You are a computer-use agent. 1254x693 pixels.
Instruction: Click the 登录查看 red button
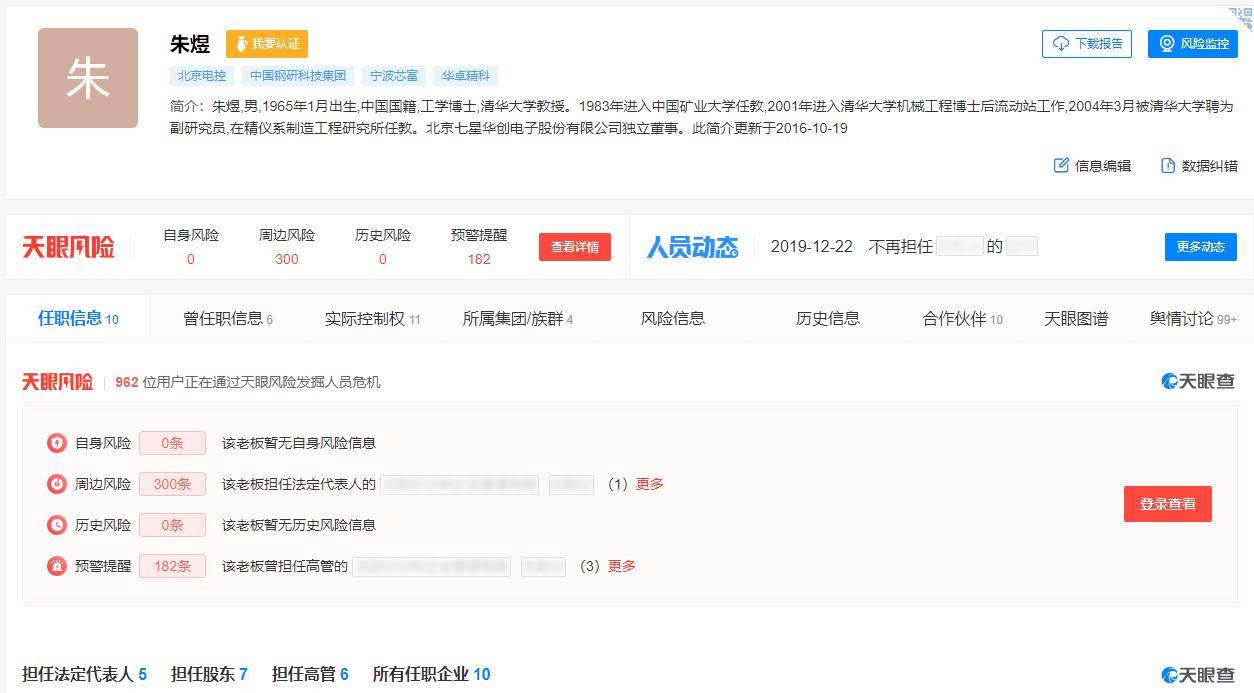(x=1168, y=504)
